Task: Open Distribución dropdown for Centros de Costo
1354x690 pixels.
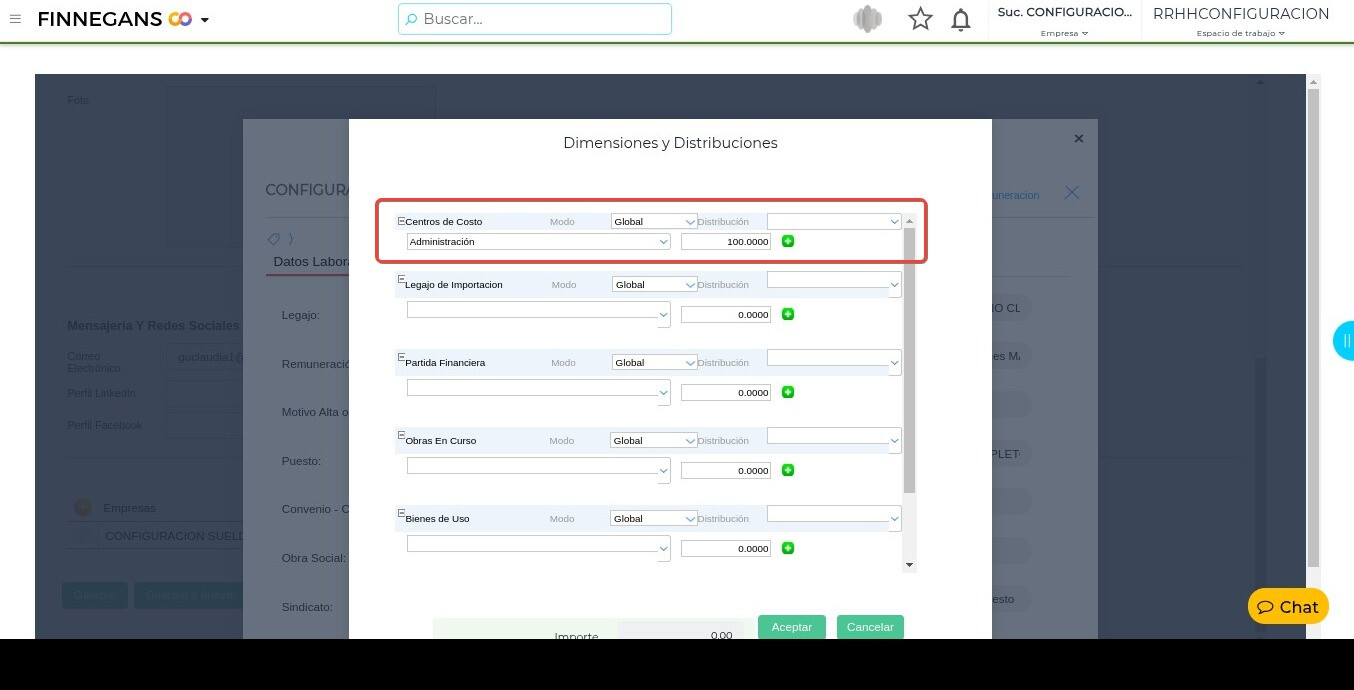Action: [834, 222]
